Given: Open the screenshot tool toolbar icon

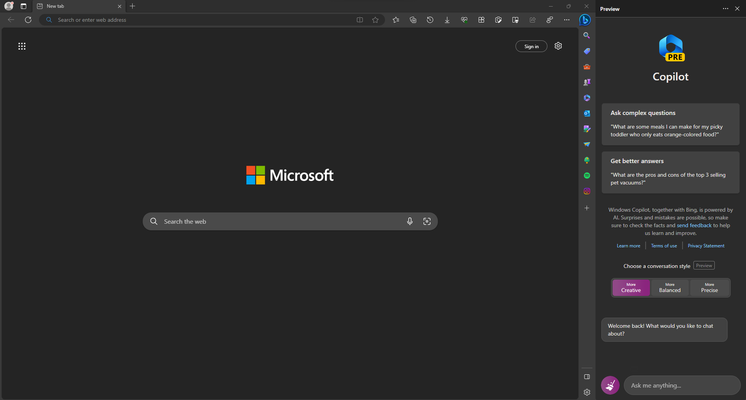Looking at the screenshot, I should tap(498, 20).
